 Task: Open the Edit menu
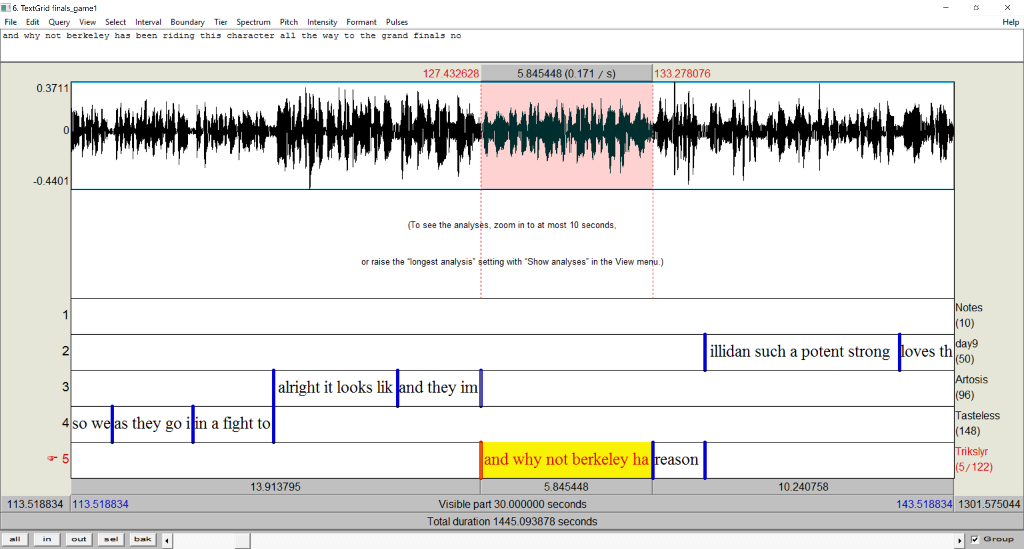coord(33,22)
